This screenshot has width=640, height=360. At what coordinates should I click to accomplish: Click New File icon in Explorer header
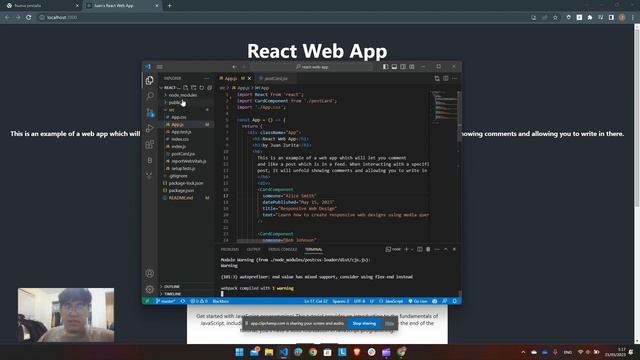coord(186,87)
